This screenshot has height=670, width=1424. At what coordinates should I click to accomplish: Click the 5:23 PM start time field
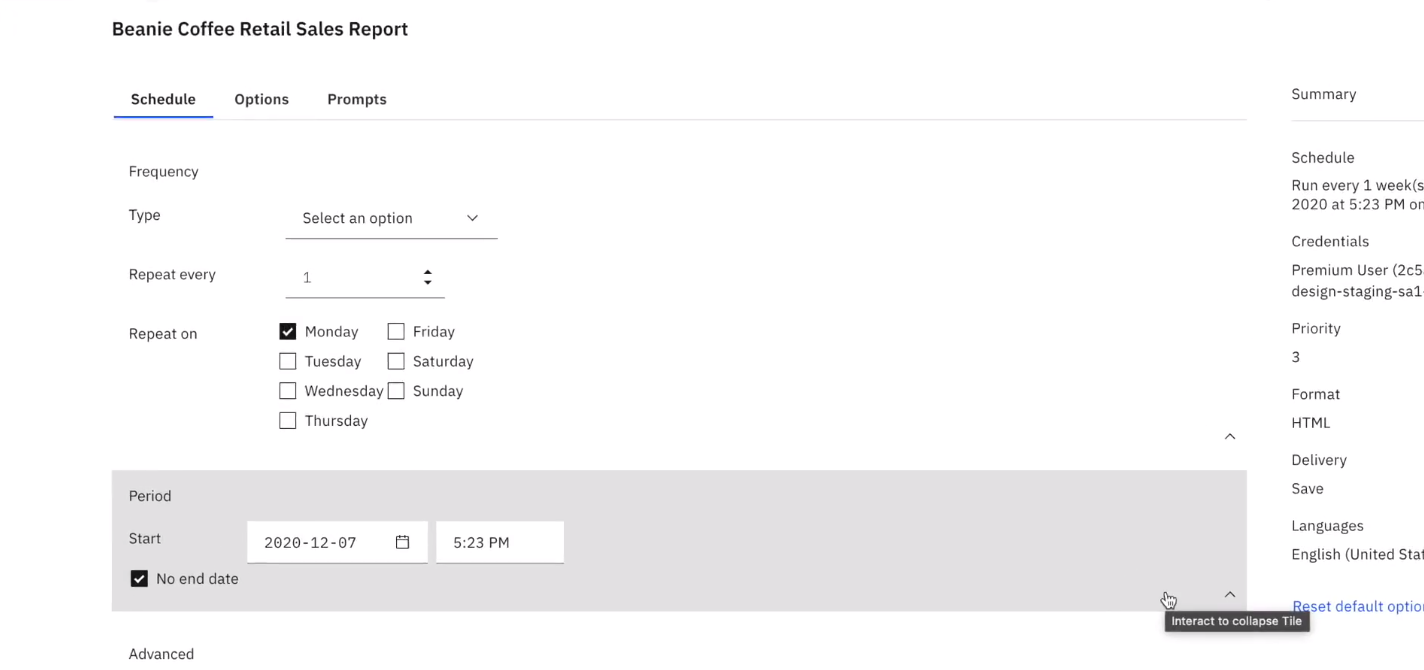point(499,543)
